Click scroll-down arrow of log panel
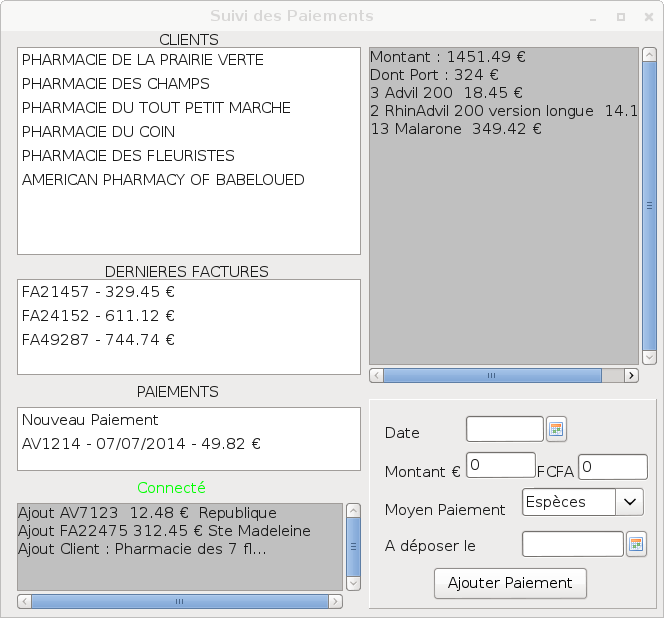The width and height of the screenshot is (664, 618). tap(353, 584)
